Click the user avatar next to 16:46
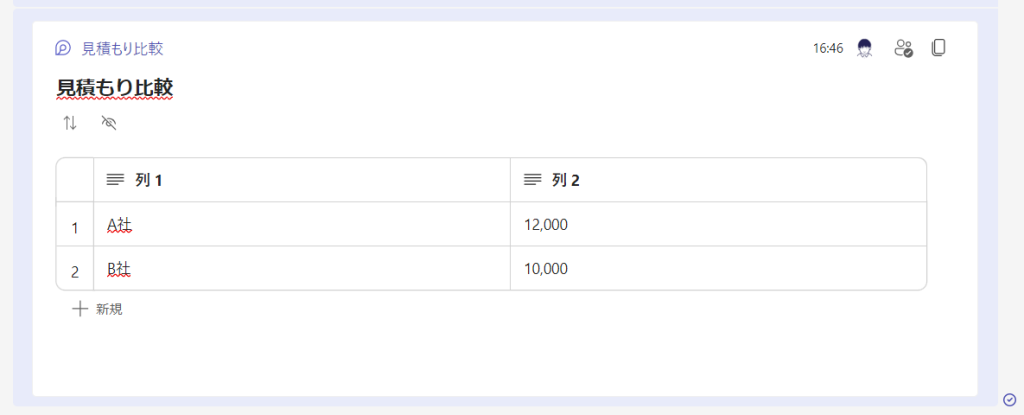Image resolution: width=1024 pixels, height=415 pixels. (x=865, y=48)
